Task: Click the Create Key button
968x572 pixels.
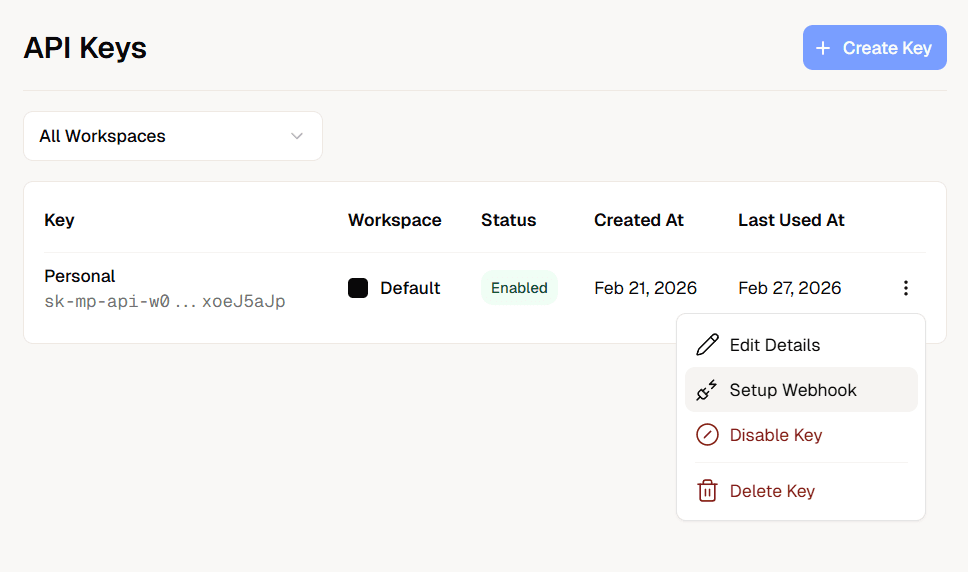Action: (874, 48)
